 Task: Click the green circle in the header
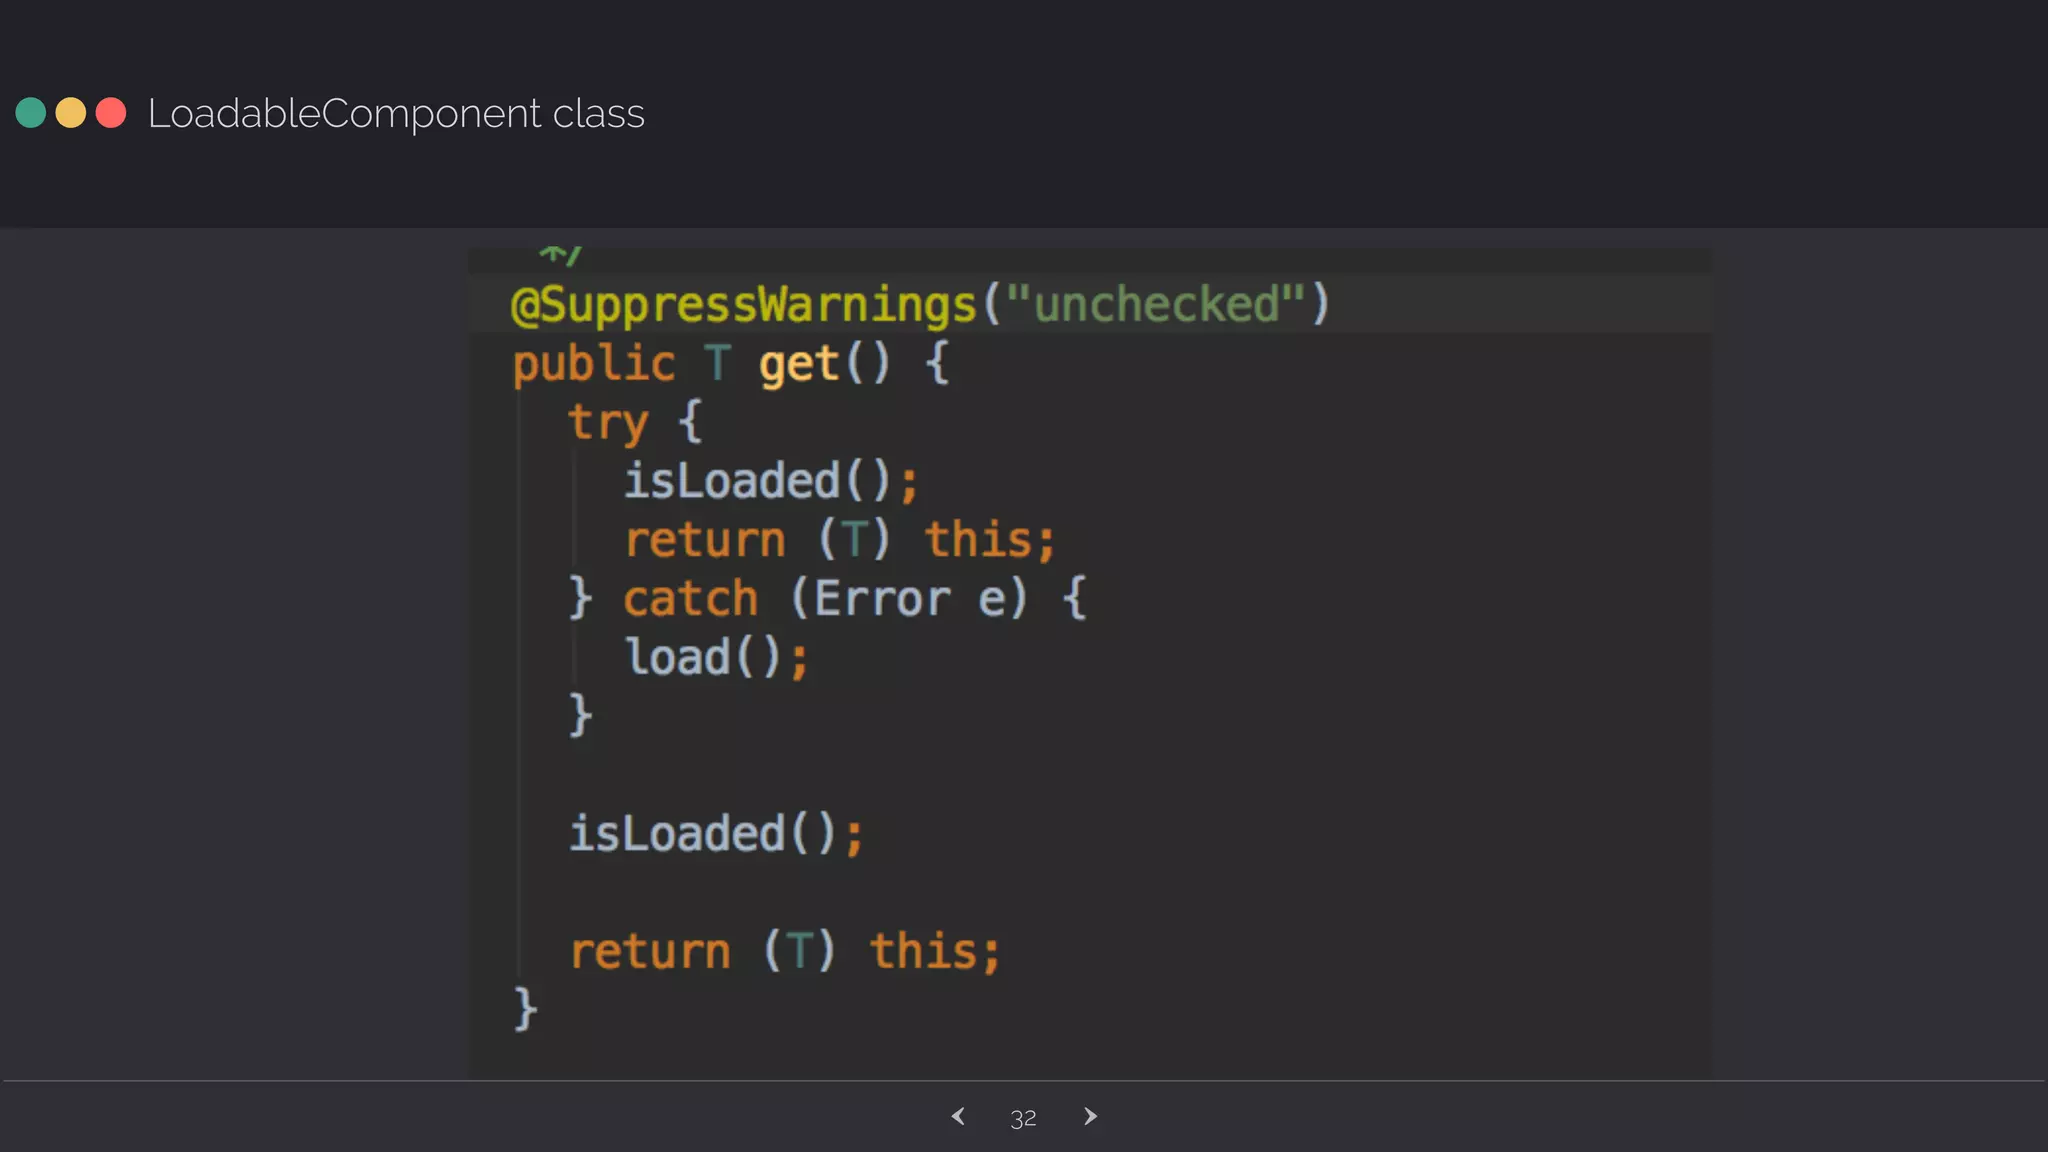[31, 113]
